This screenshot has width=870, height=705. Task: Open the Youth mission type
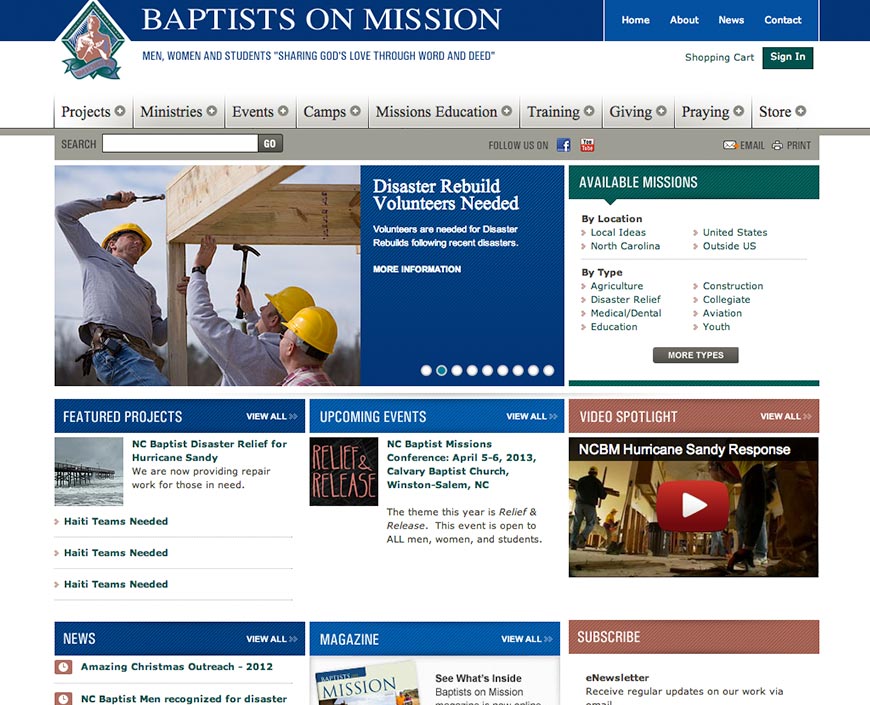tap(716, 327)
